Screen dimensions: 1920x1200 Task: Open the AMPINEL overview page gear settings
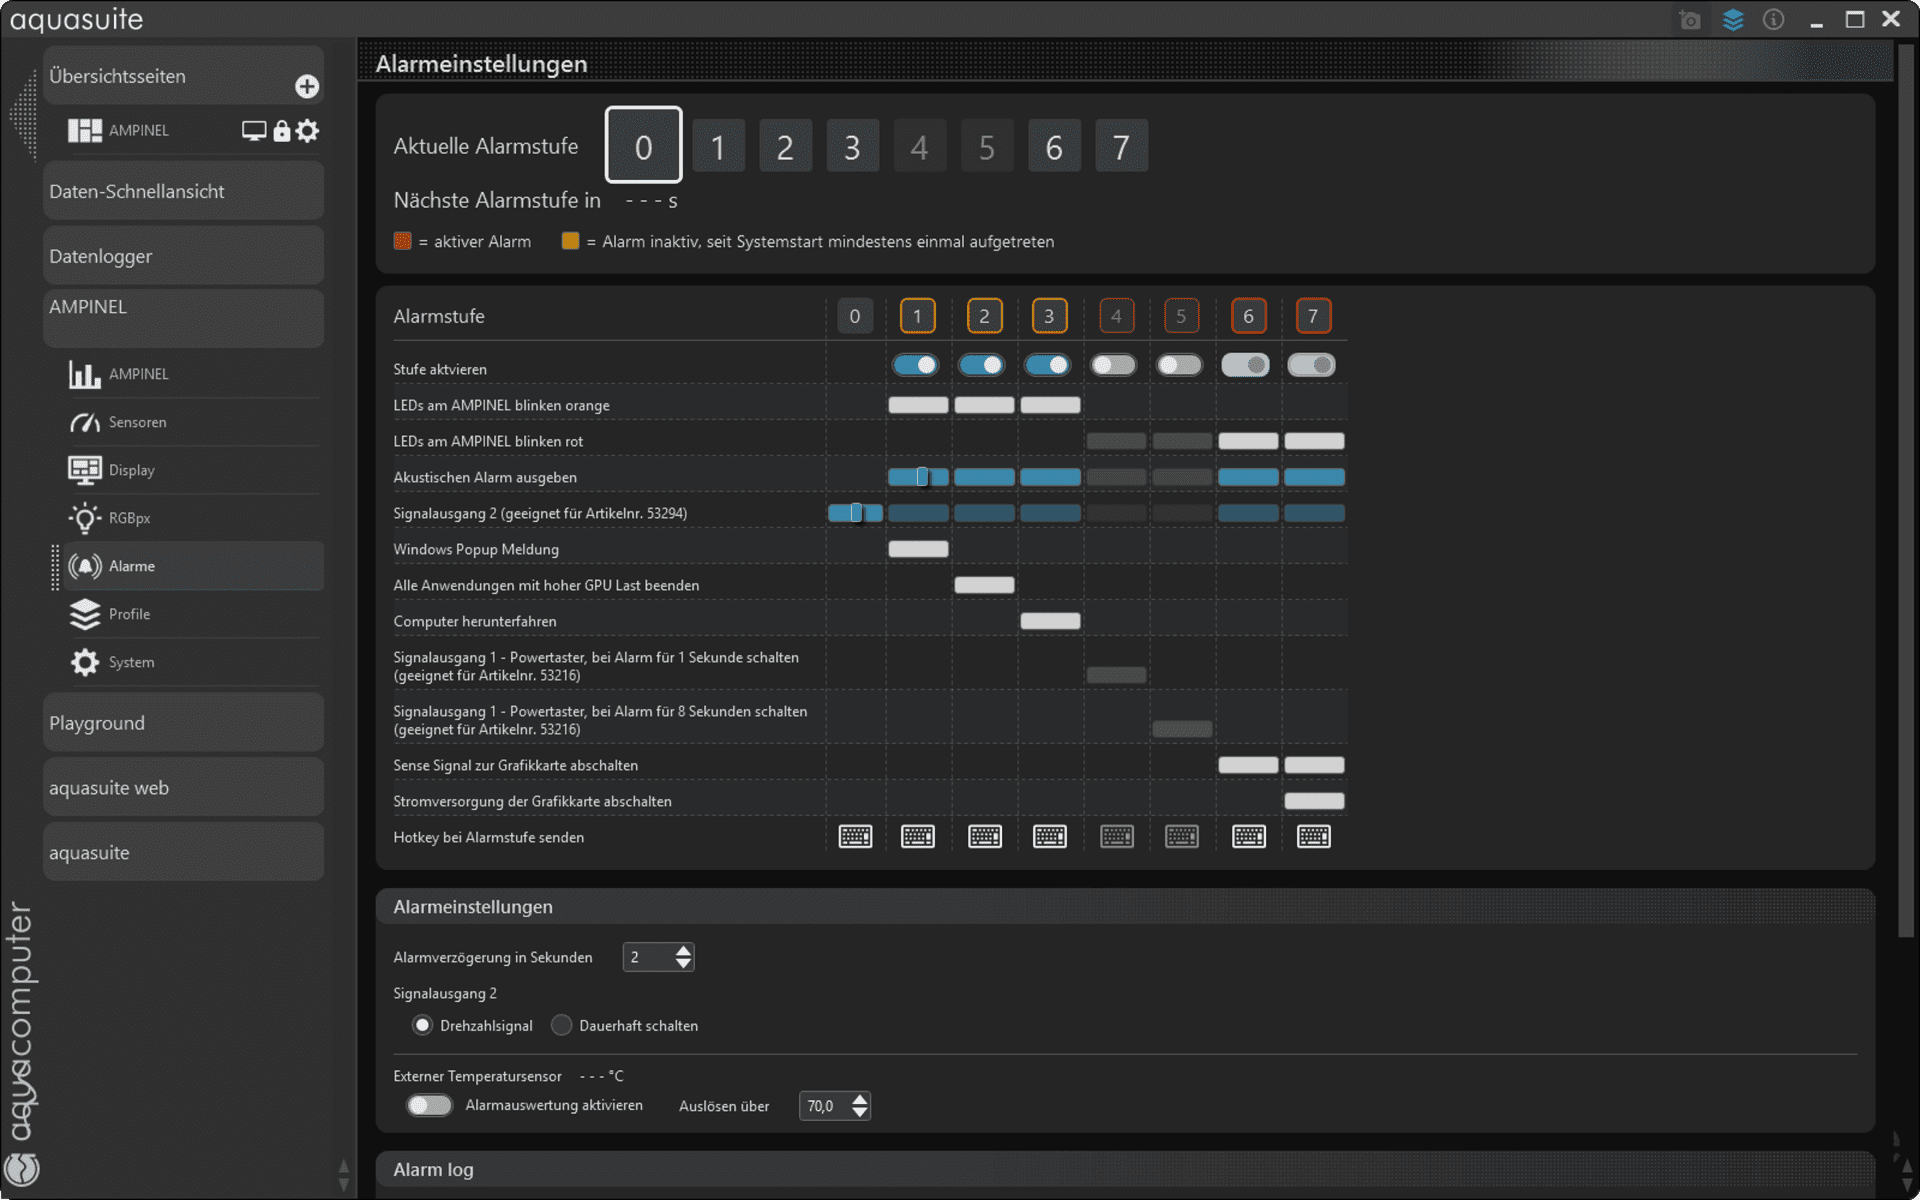[x=308, y=131]
